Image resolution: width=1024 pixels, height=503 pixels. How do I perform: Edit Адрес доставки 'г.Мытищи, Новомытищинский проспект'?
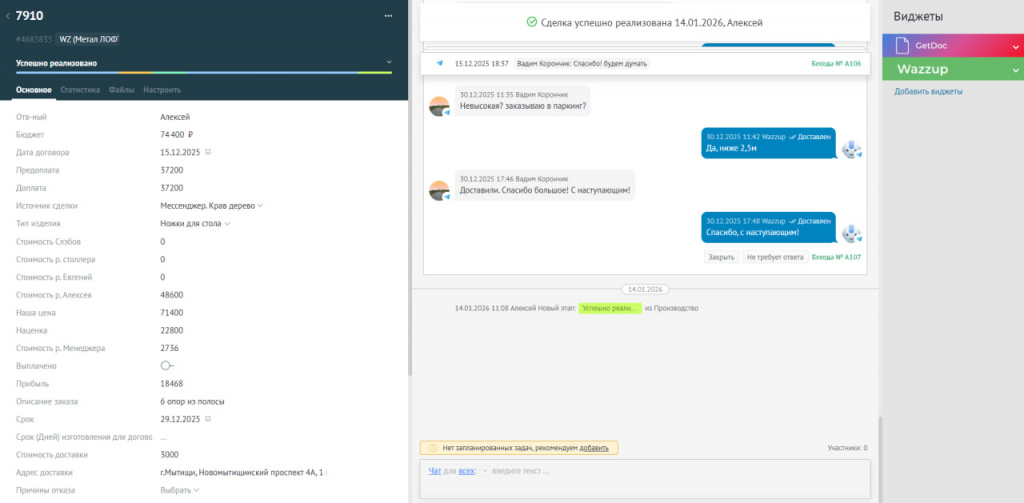(243, 472)
